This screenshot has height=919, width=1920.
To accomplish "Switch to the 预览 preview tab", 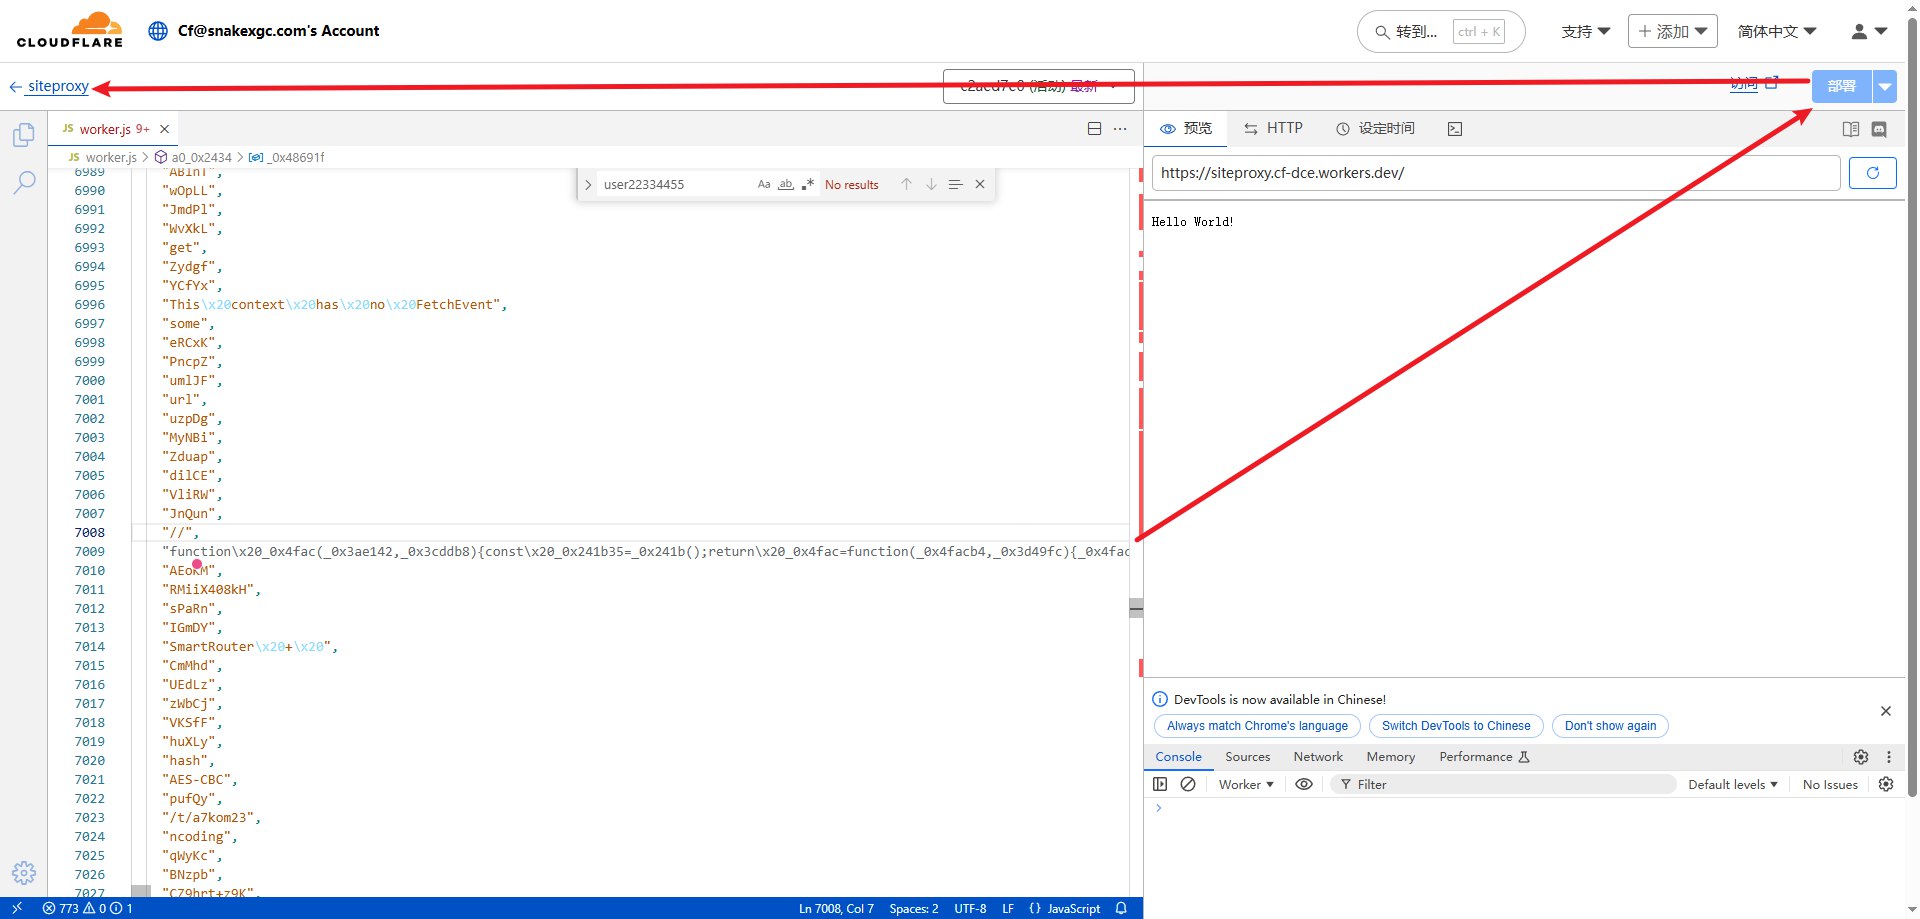I will pyautogui.click(x=1186, y=128).
